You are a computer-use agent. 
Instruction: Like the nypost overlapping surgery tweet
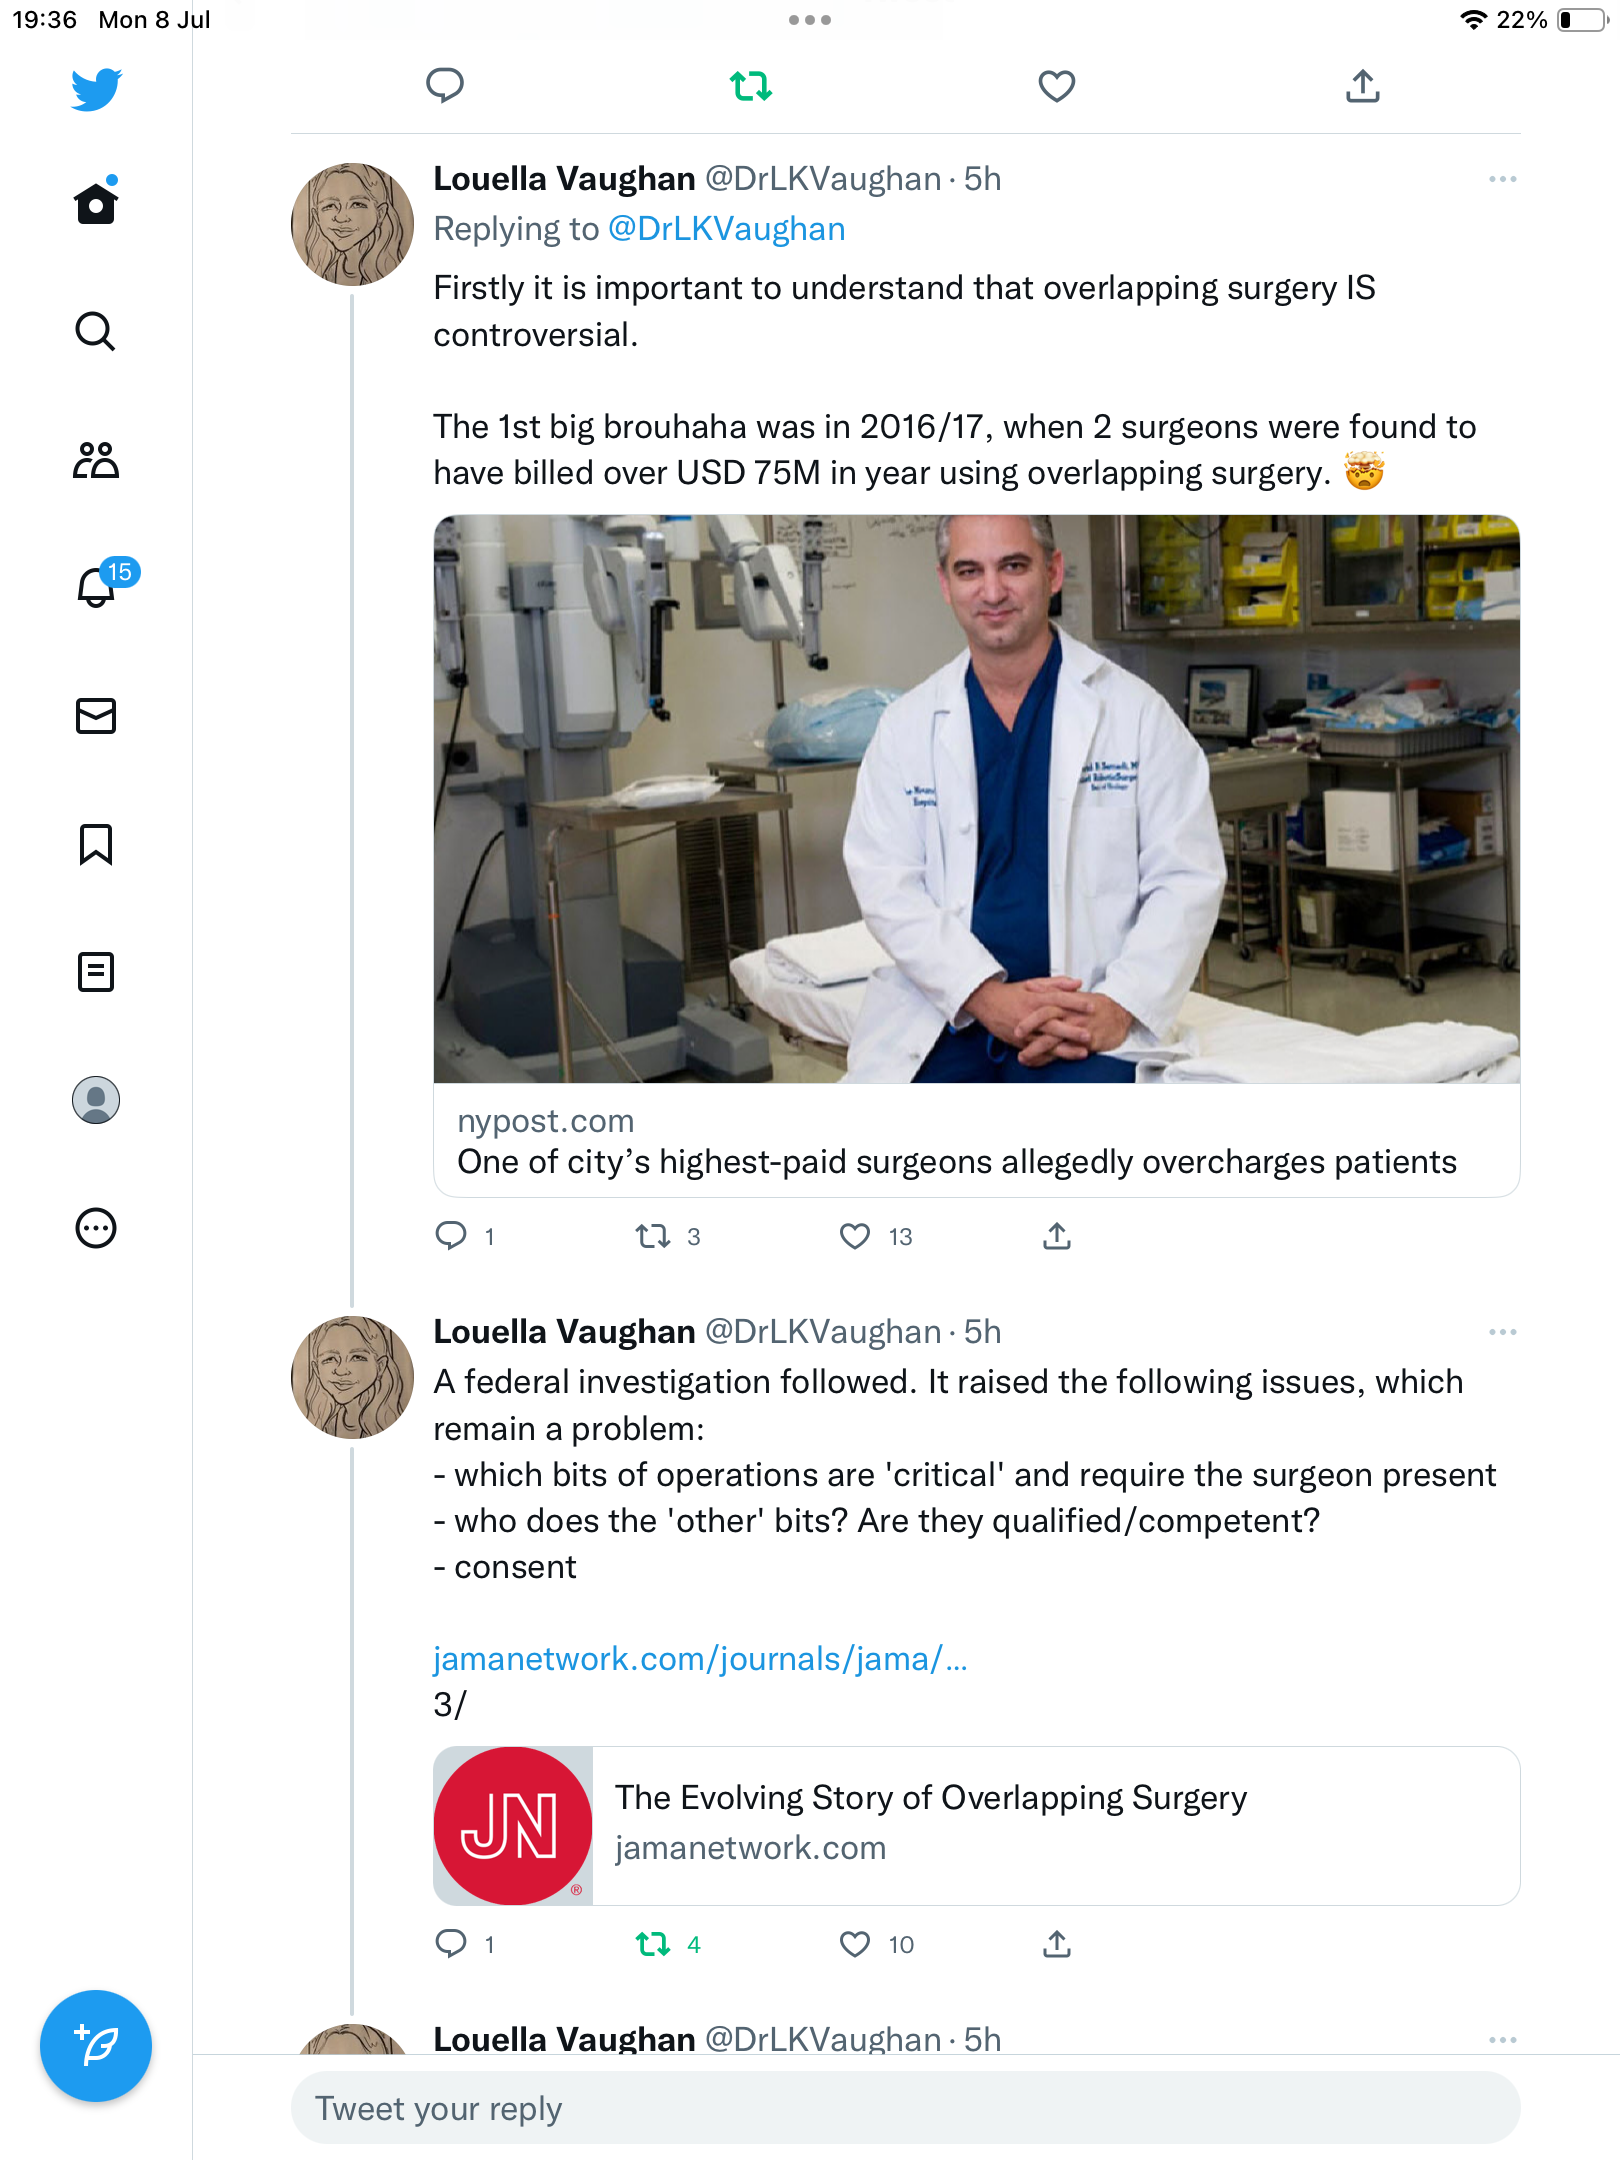click(855, 1237)
